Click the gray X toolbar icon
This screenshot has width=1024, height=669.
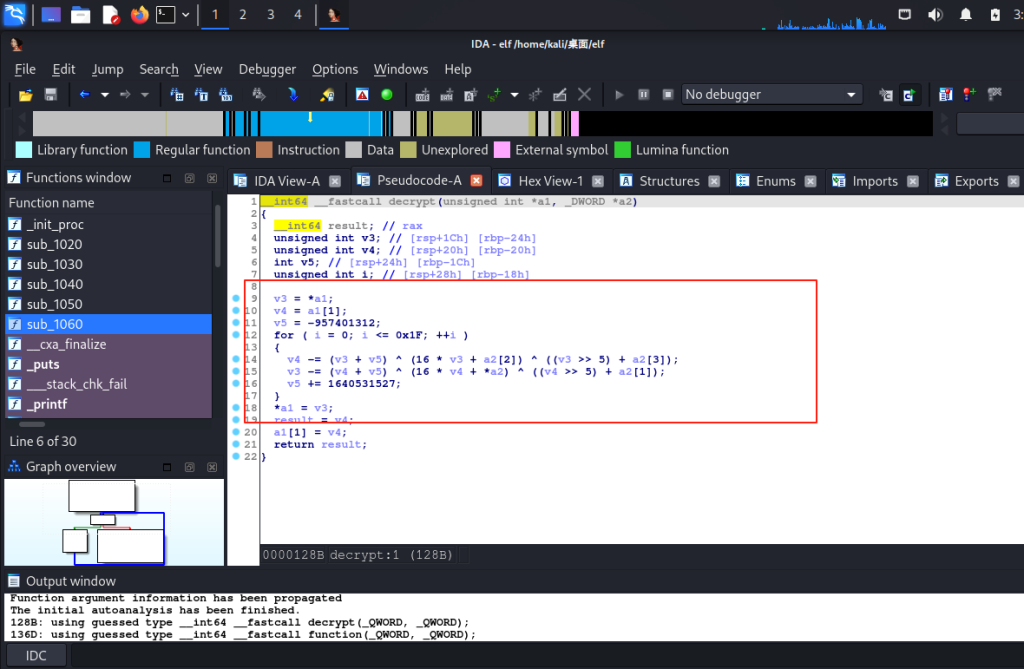coord(584,95)
